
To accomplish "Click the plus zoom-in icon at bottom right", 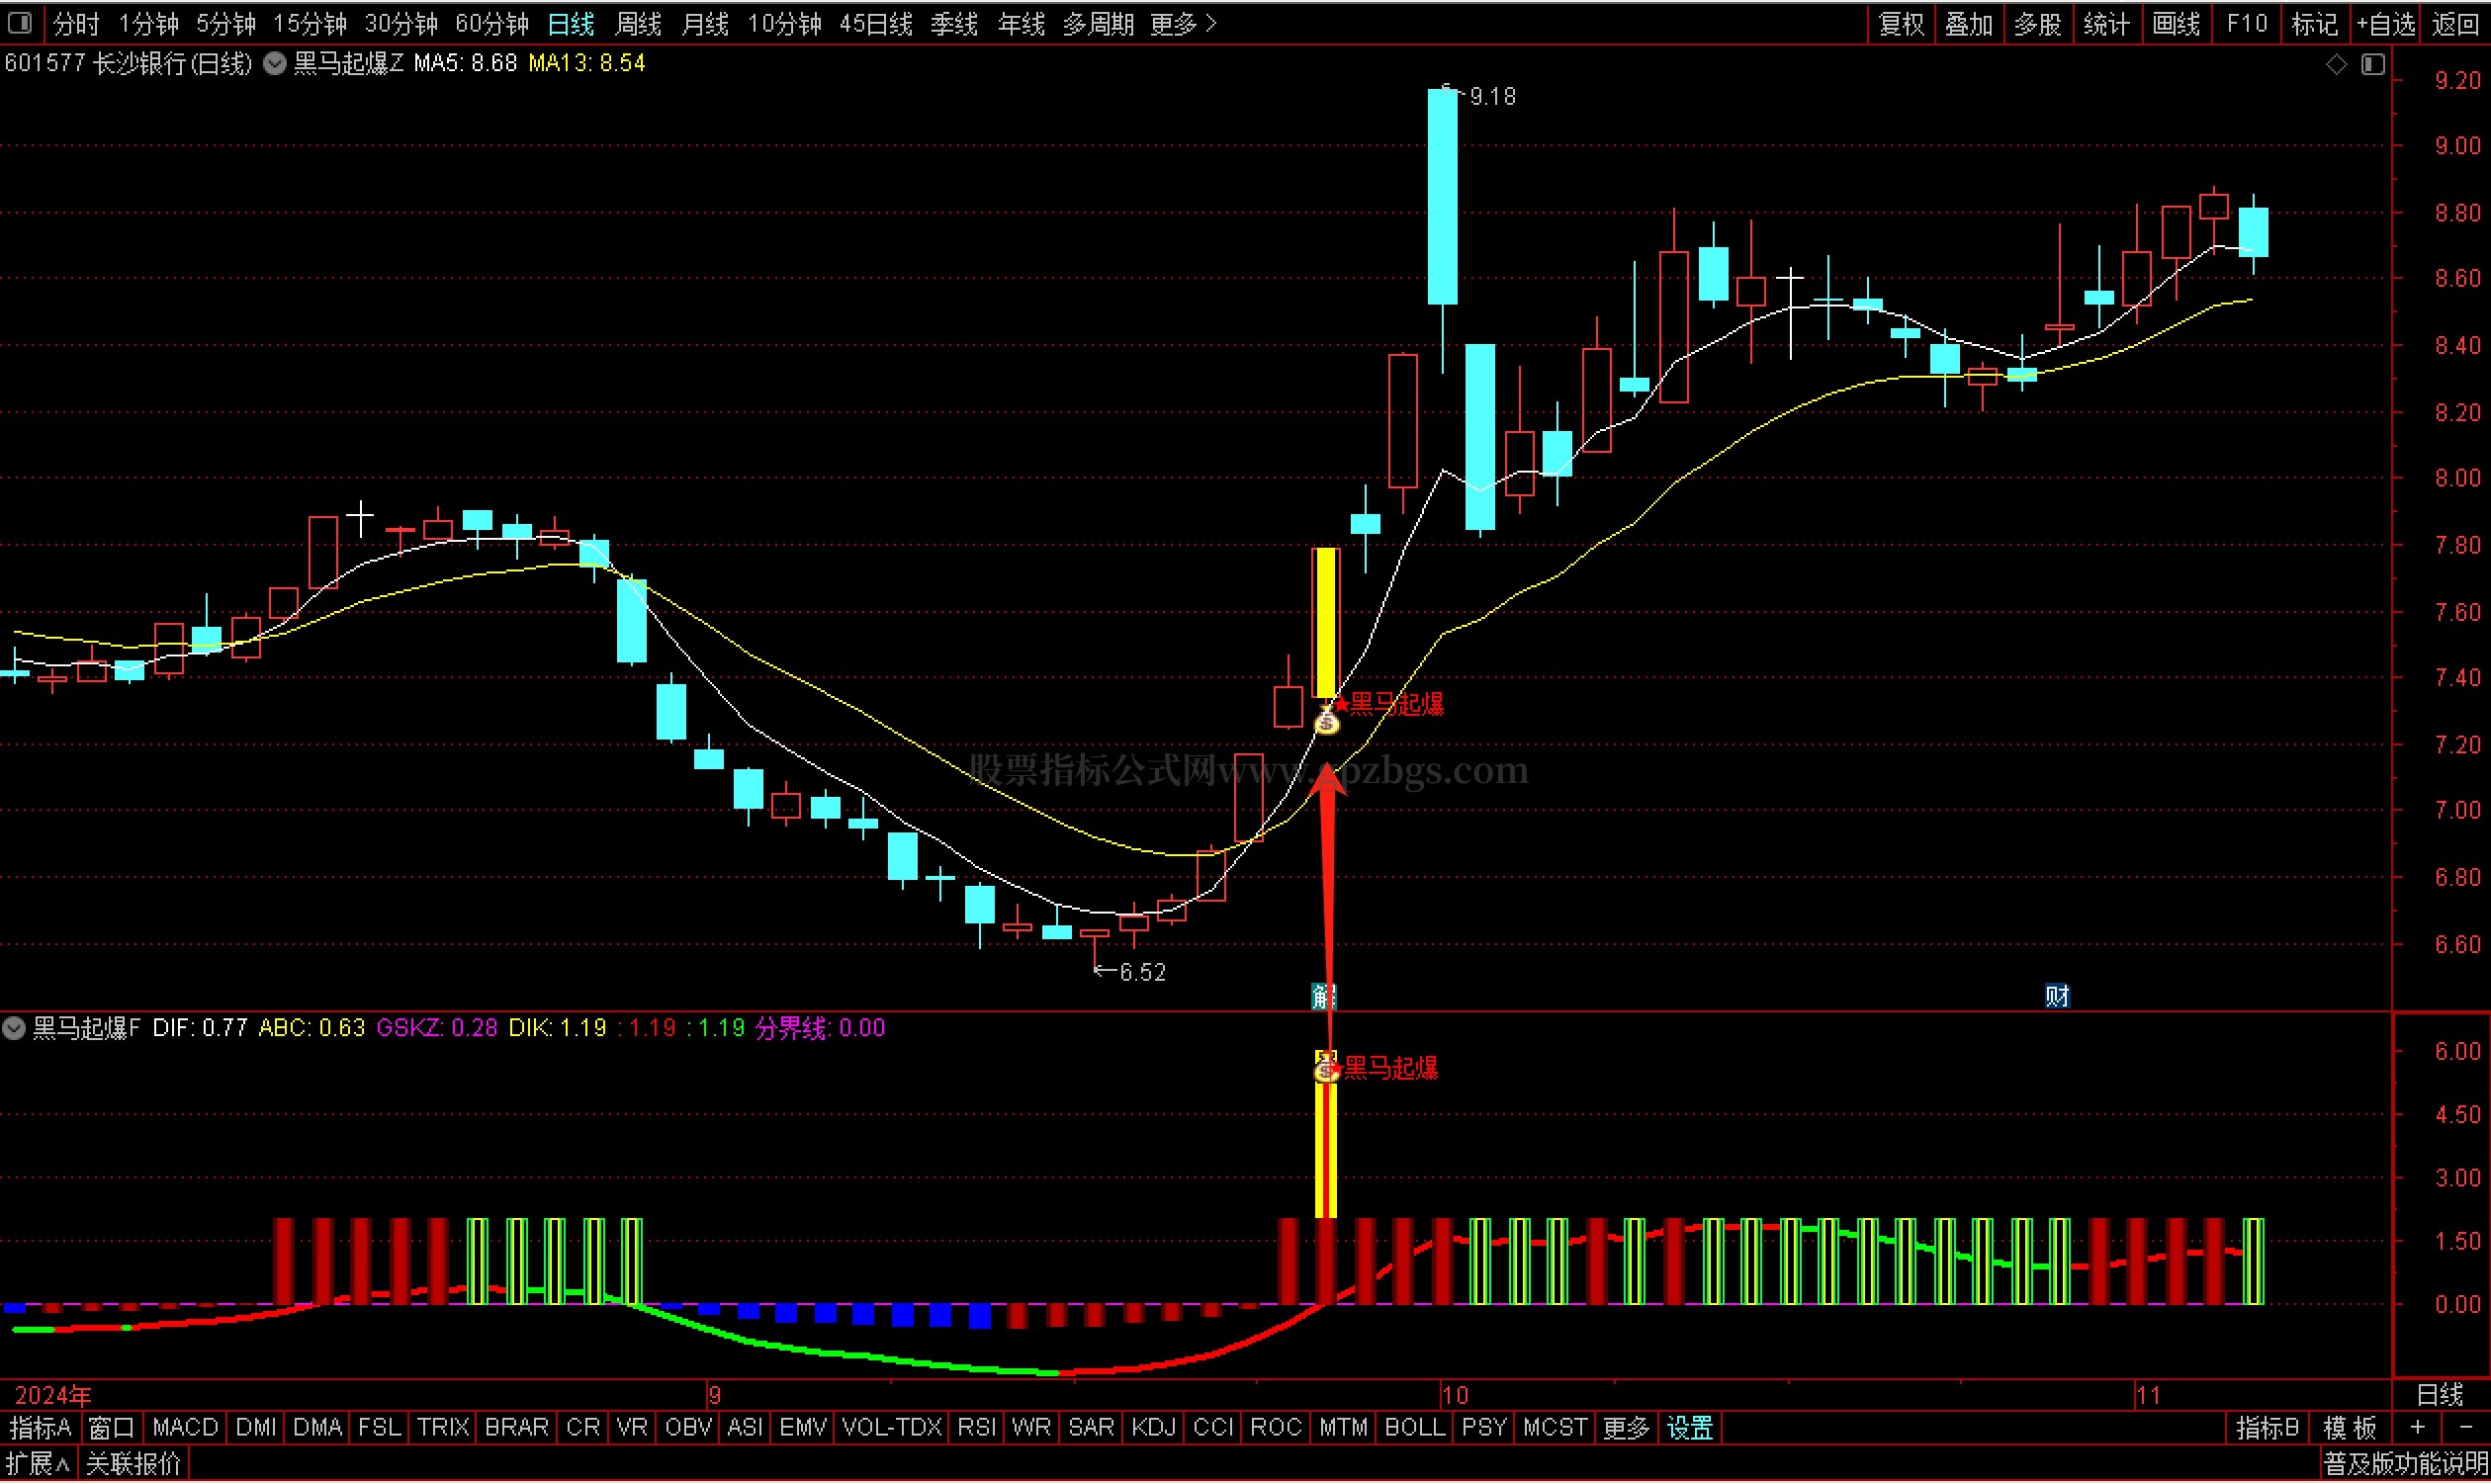I will pyautogui.click(x=2417, y=1428).
